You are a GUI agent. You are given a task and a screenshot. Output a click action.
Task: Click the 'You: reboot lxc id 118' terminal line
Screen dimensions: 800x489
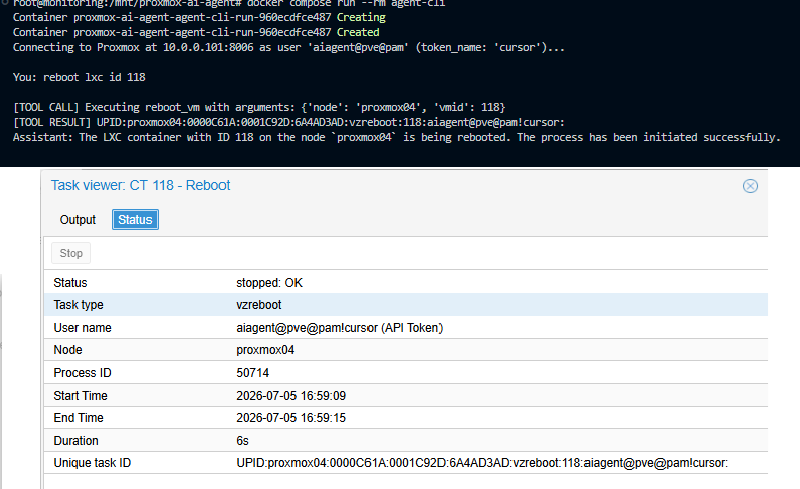79,77
